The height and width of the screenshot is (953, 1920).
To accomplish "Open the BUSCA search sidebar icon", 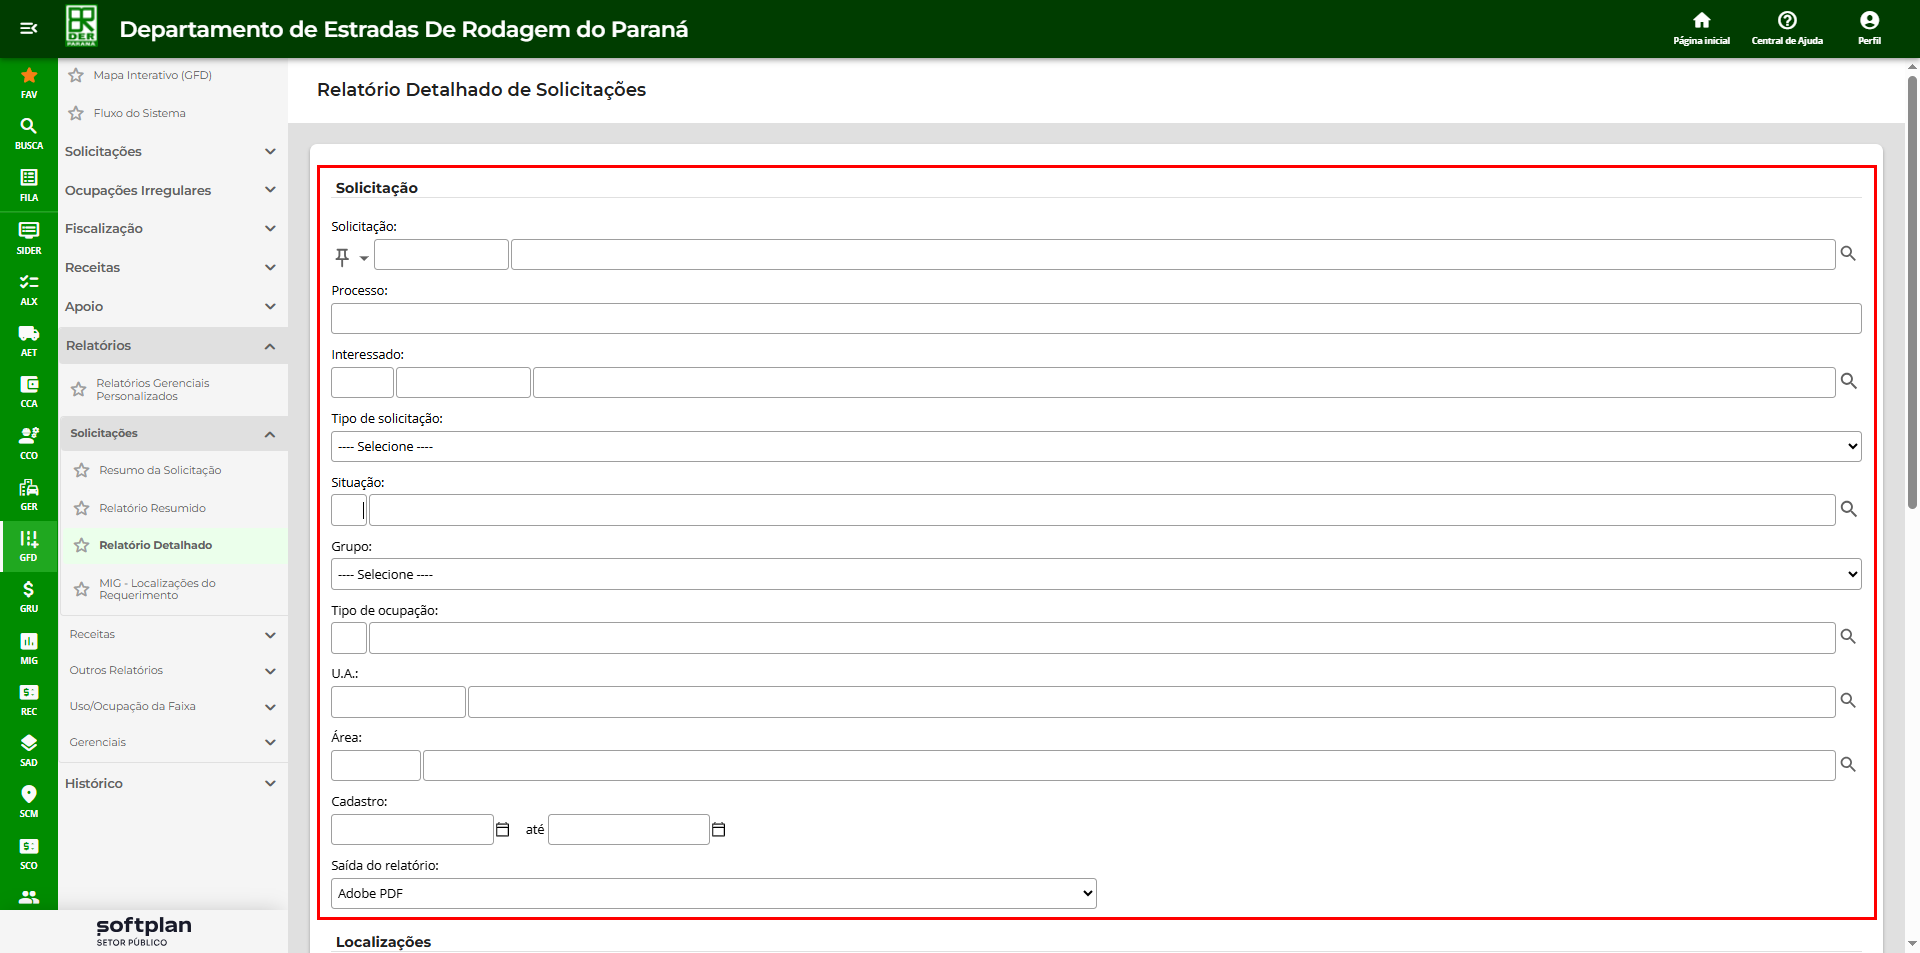I will click(x=28, y=132).
